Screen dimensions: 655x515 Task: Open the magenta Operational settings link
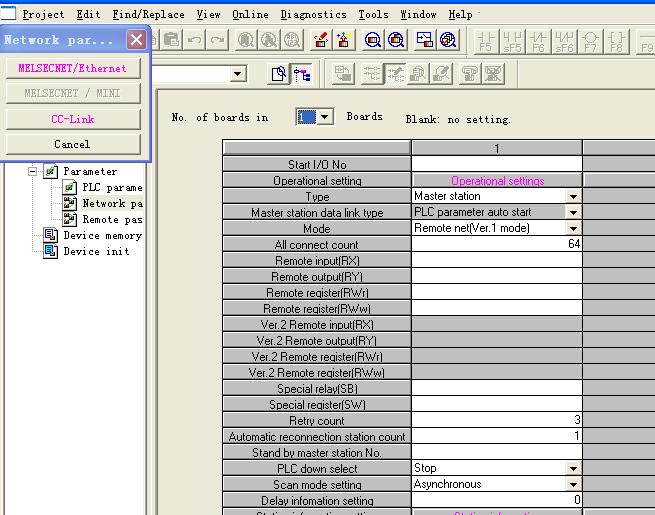(x=497, y=181)
